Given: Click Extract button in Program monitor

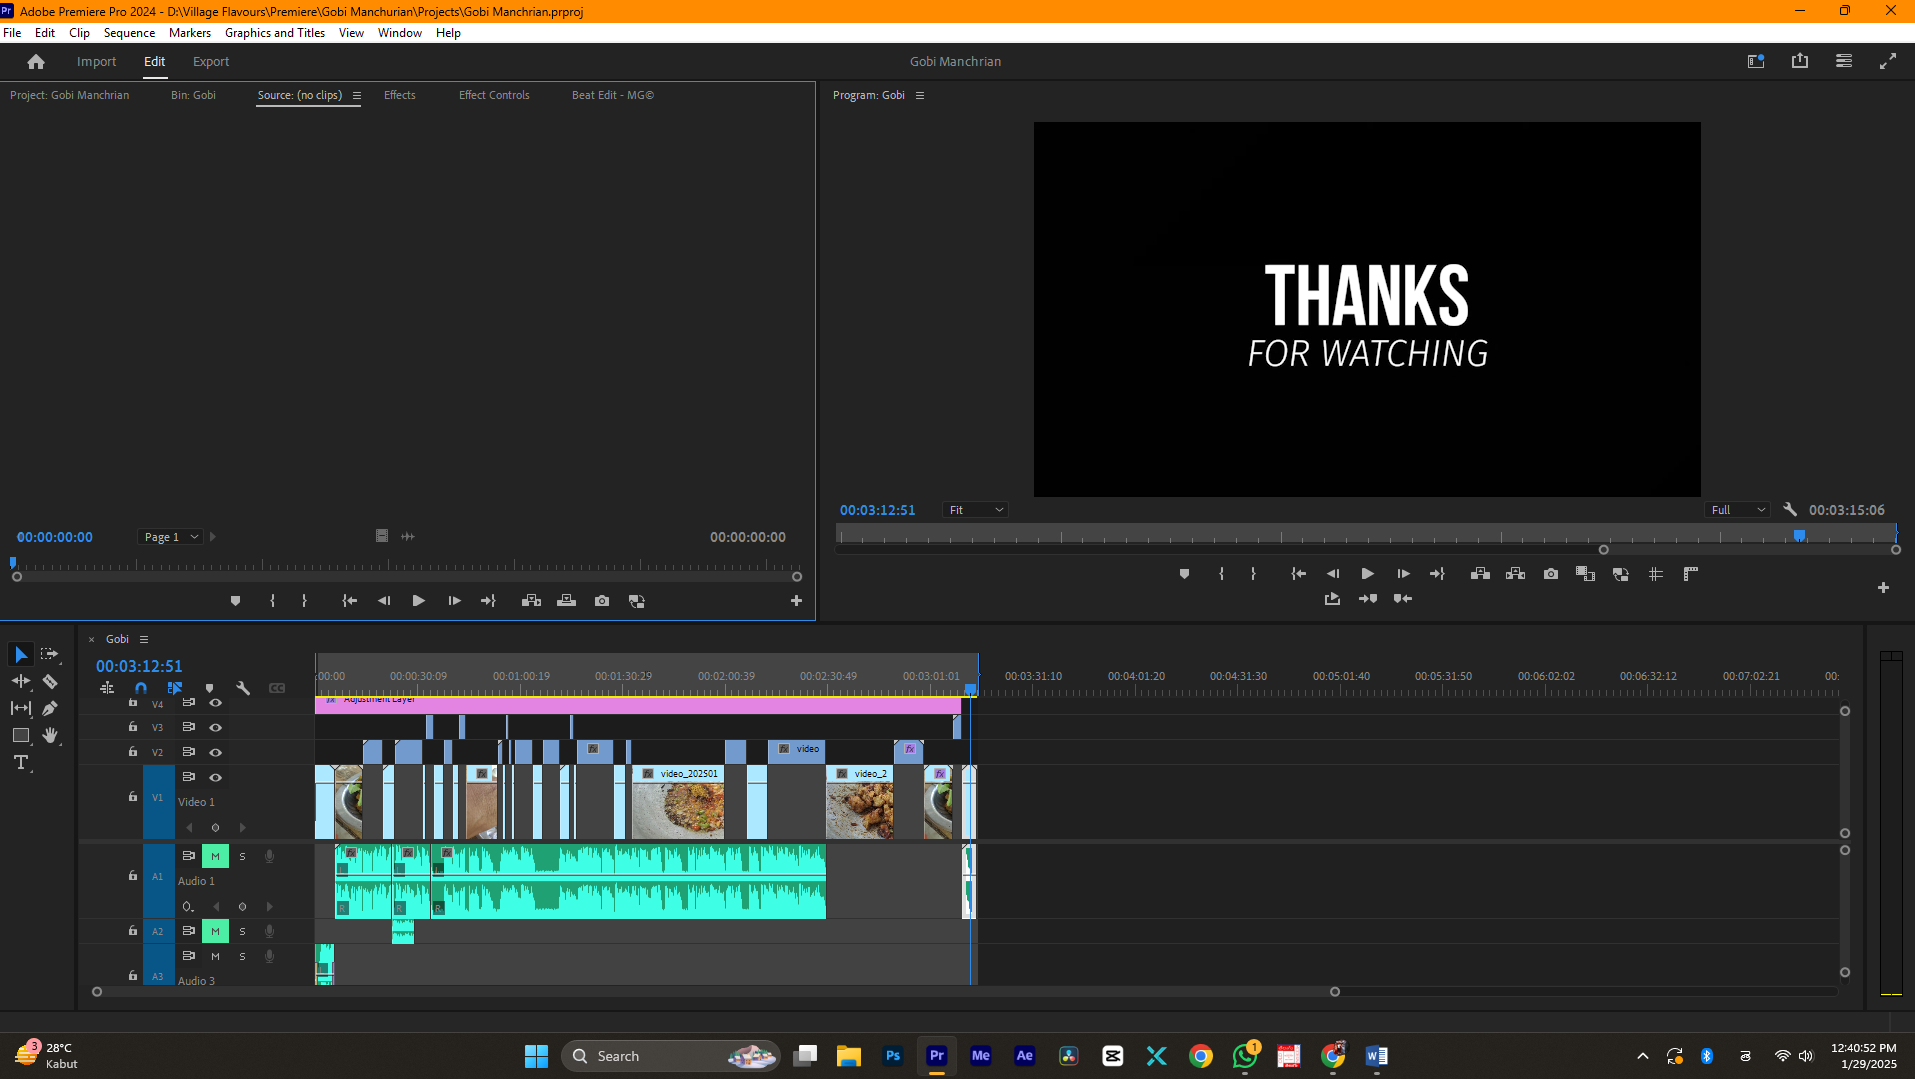Looking at the screenshot, I should [1516, 574].
